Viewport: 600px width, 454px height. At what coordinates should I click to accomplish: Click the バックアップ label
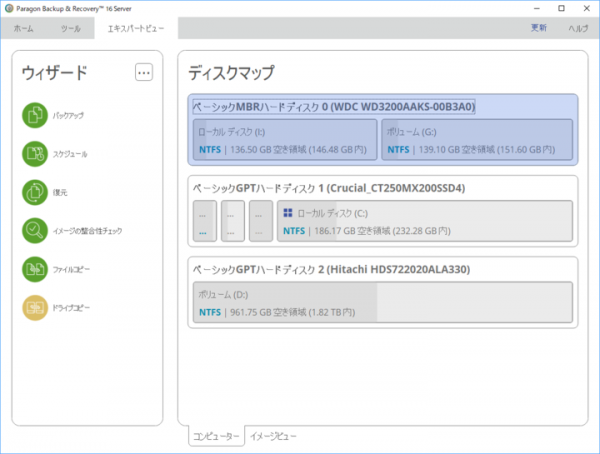point(68,115)
